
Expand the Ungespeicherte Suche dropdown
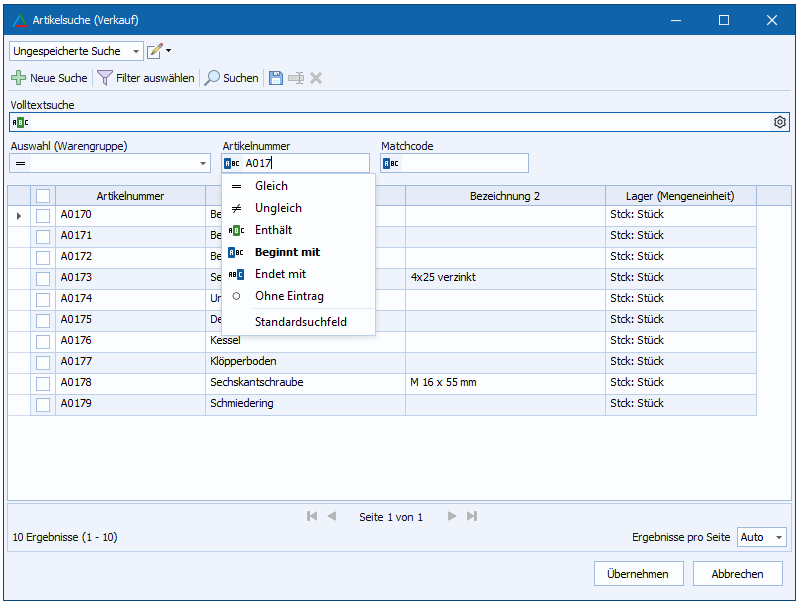(136, 51)
